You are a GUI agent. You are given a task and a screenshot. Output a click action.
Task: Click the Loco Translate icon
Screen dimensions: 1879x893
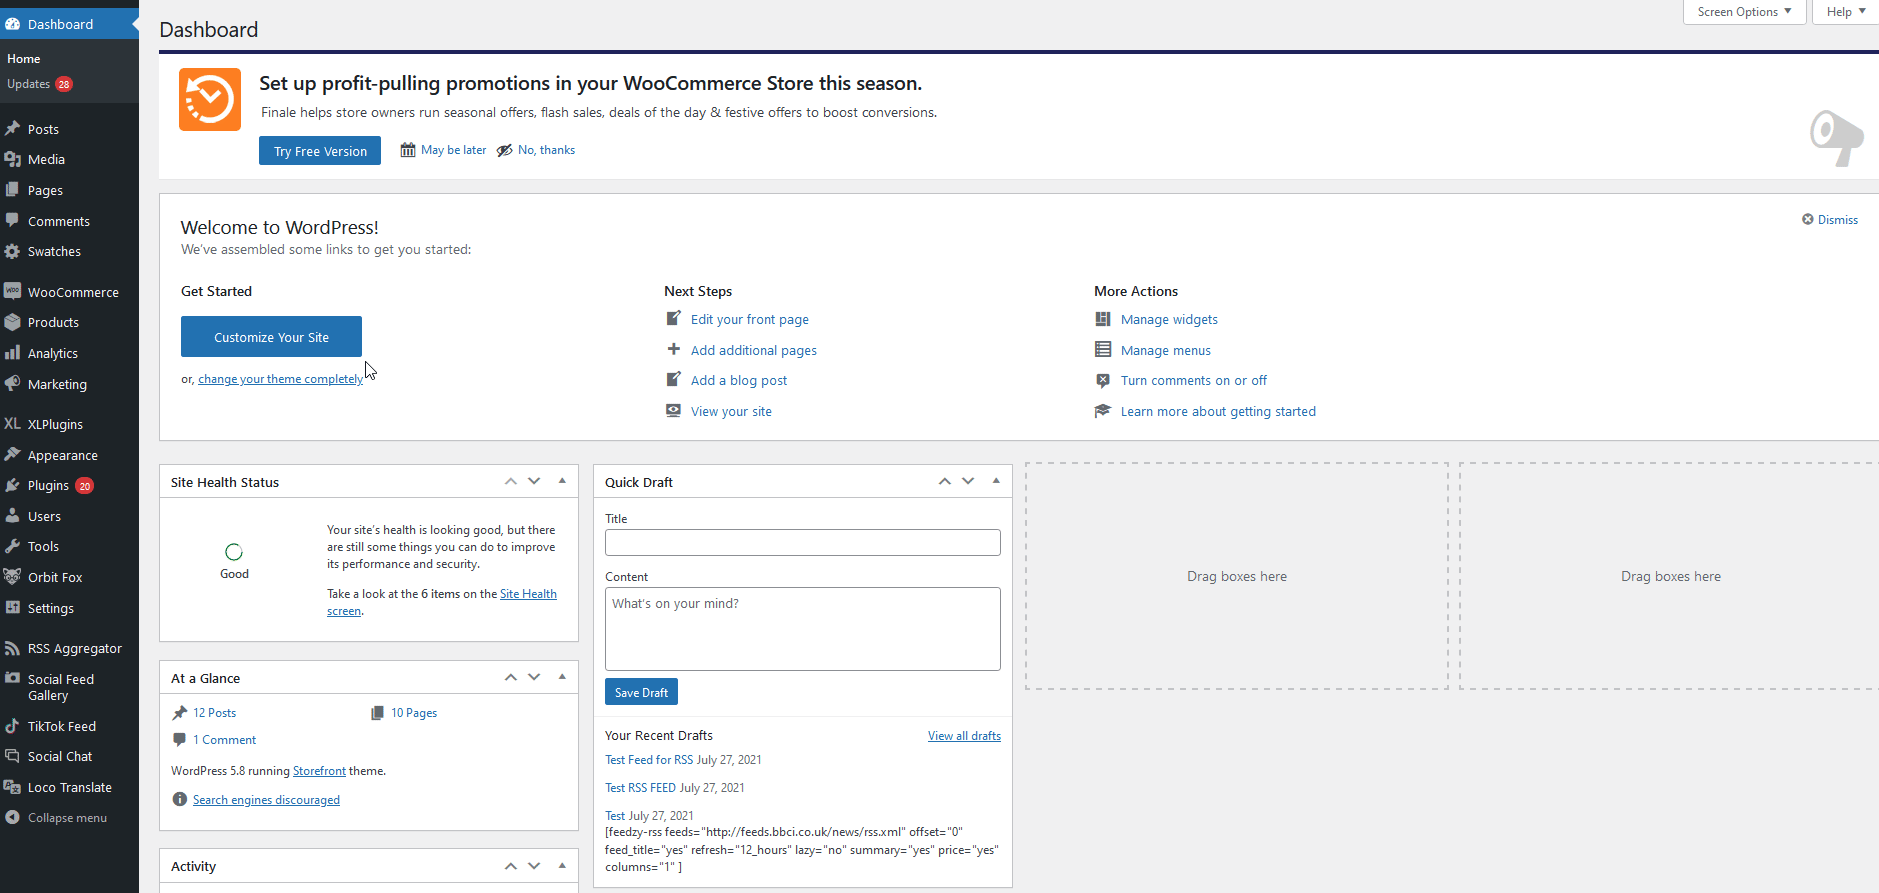point(12,787)
